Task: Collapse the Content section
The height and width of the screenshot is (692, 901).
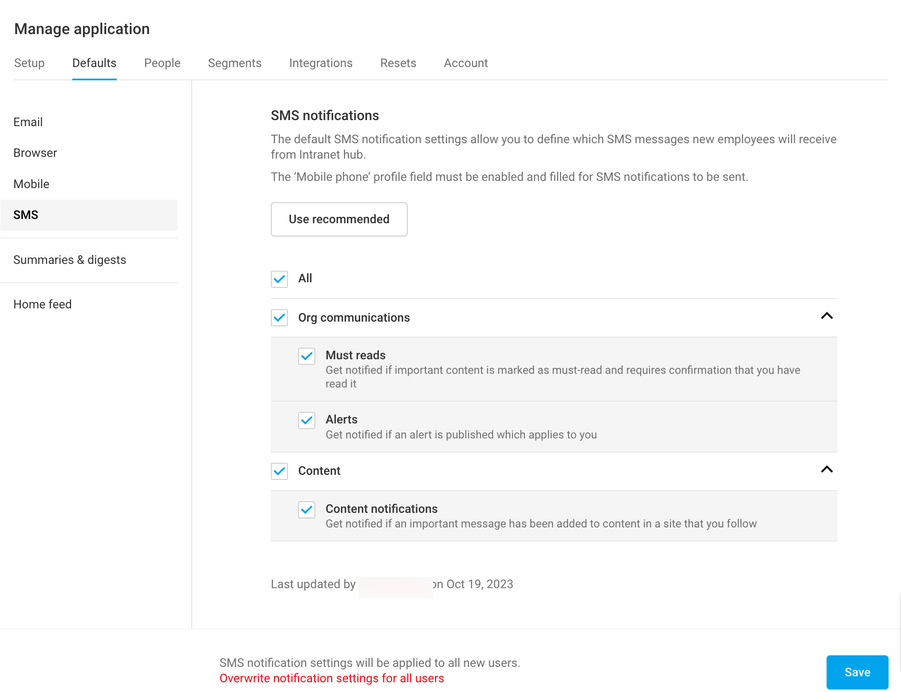Action: click(x=826, y=469)
